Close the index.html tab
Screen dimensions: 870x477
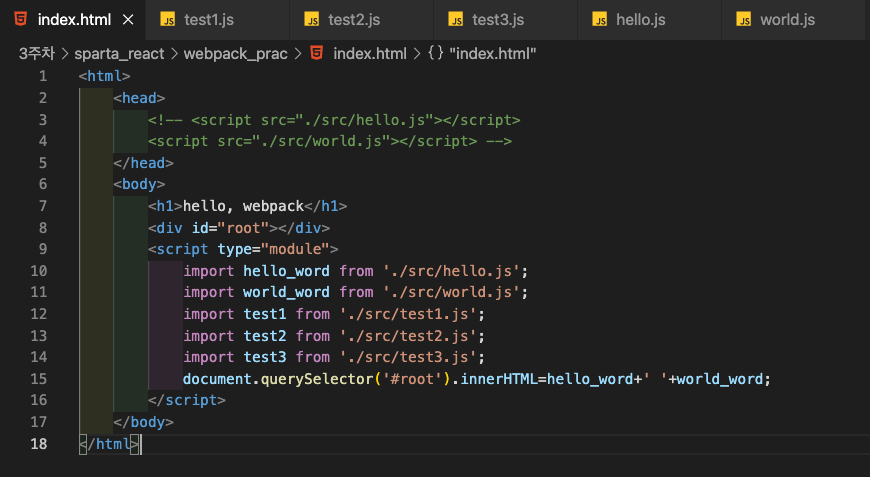(x=128, y=20)
